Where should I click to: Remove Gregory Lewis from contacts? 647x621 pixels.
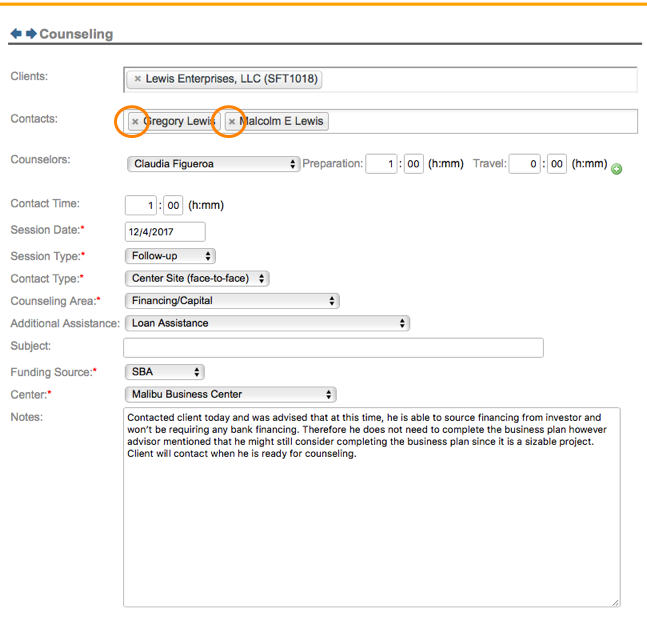coord(135,121)
